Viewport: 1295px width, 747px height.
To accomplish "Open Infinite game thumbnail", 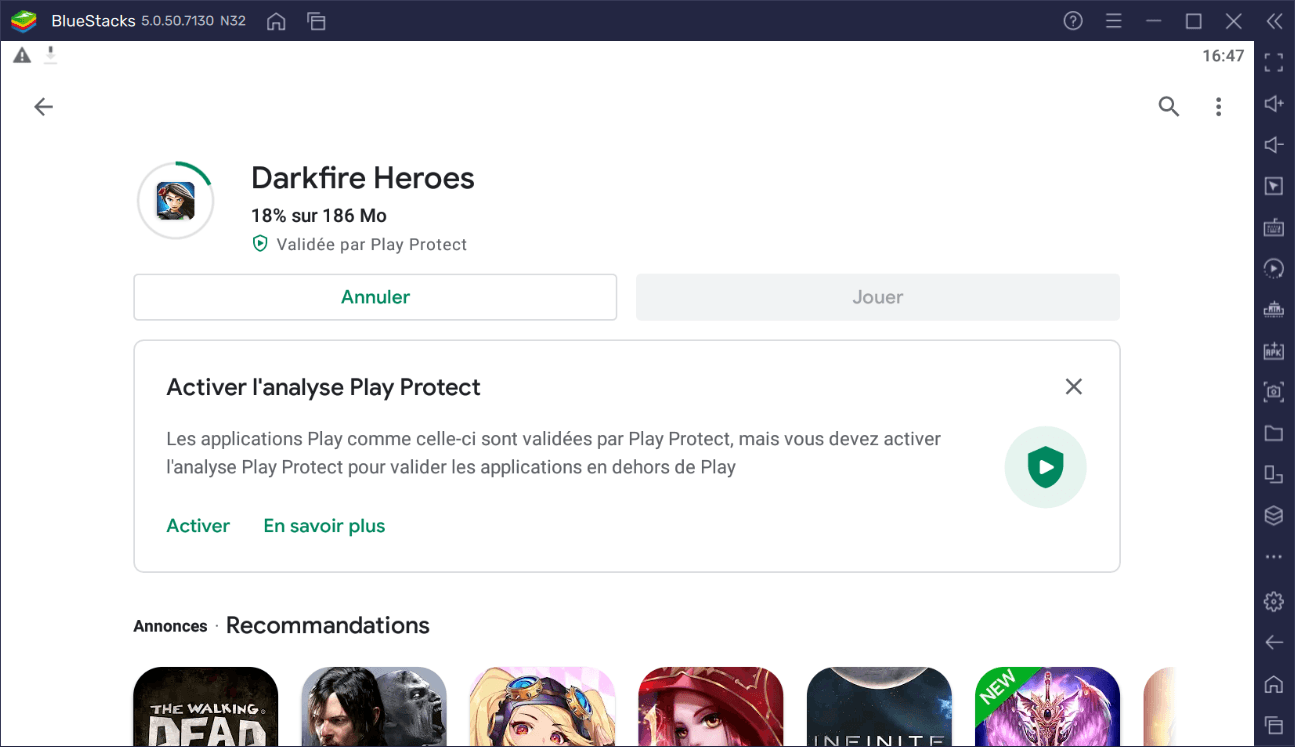I will [879, 707].
